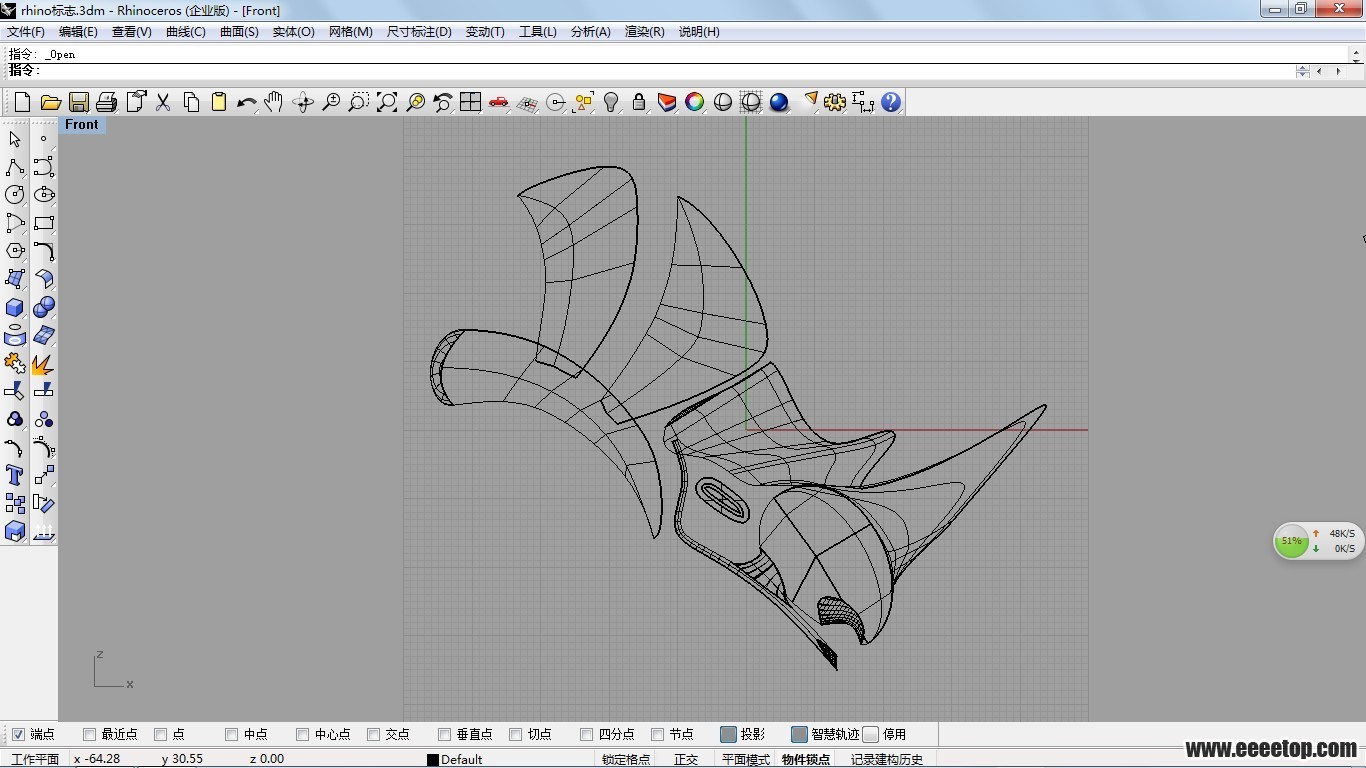This screenshot has width=1366, height=768.
Task: Toggle 正交 mode in status bar
Action: tap(686, 759)
